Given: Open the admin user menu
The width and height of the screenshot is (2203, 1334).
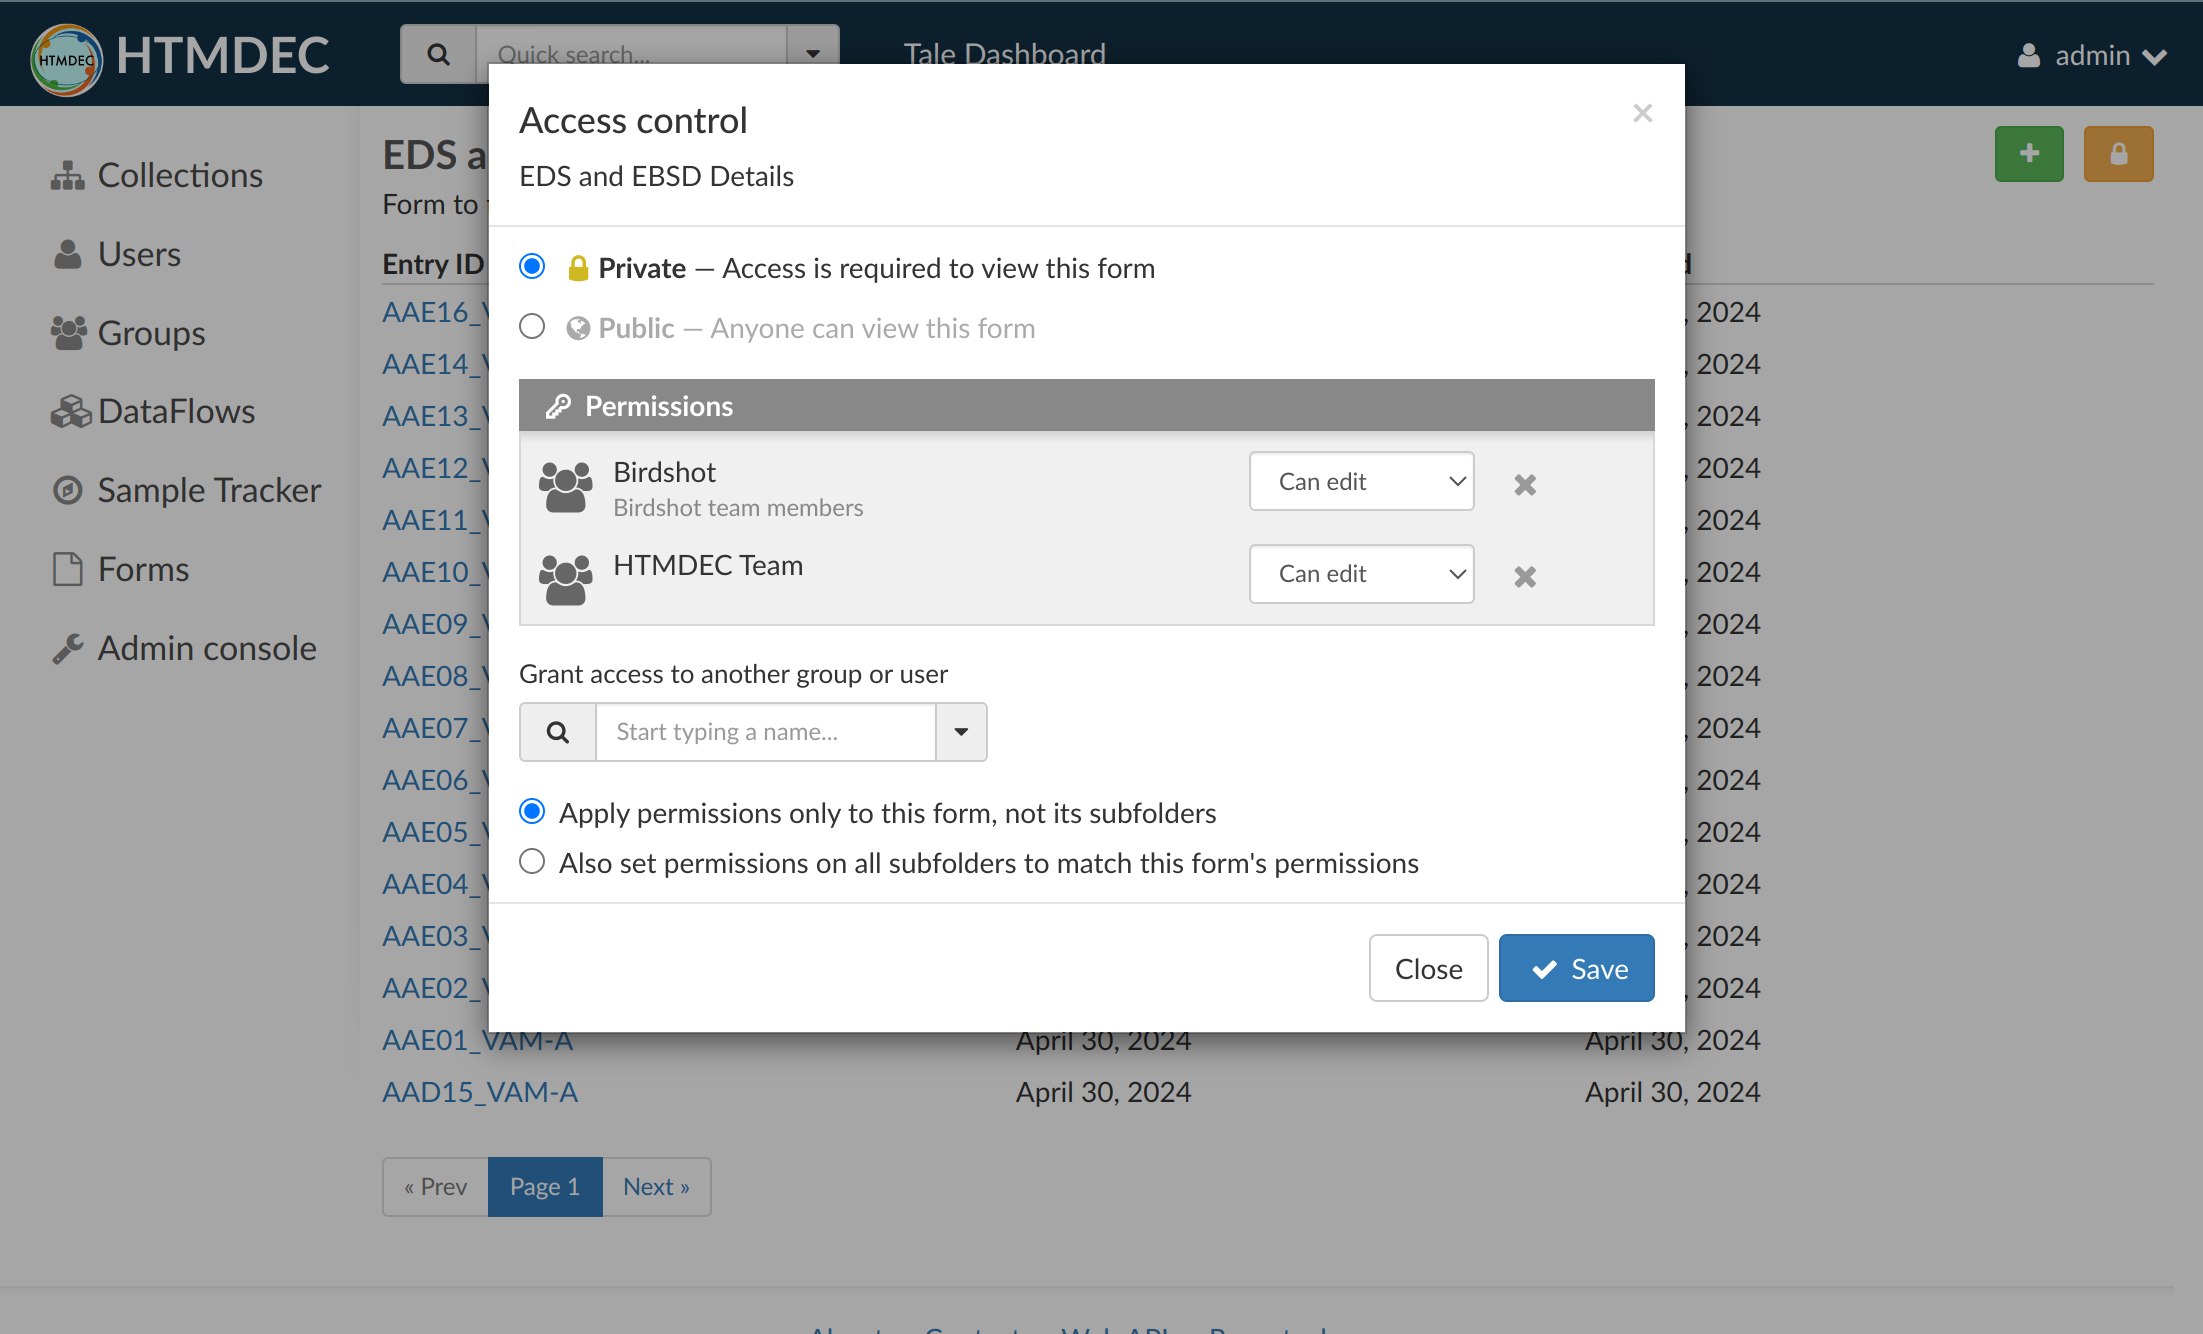Looking at the screenshot, I should pos(2091,56).
